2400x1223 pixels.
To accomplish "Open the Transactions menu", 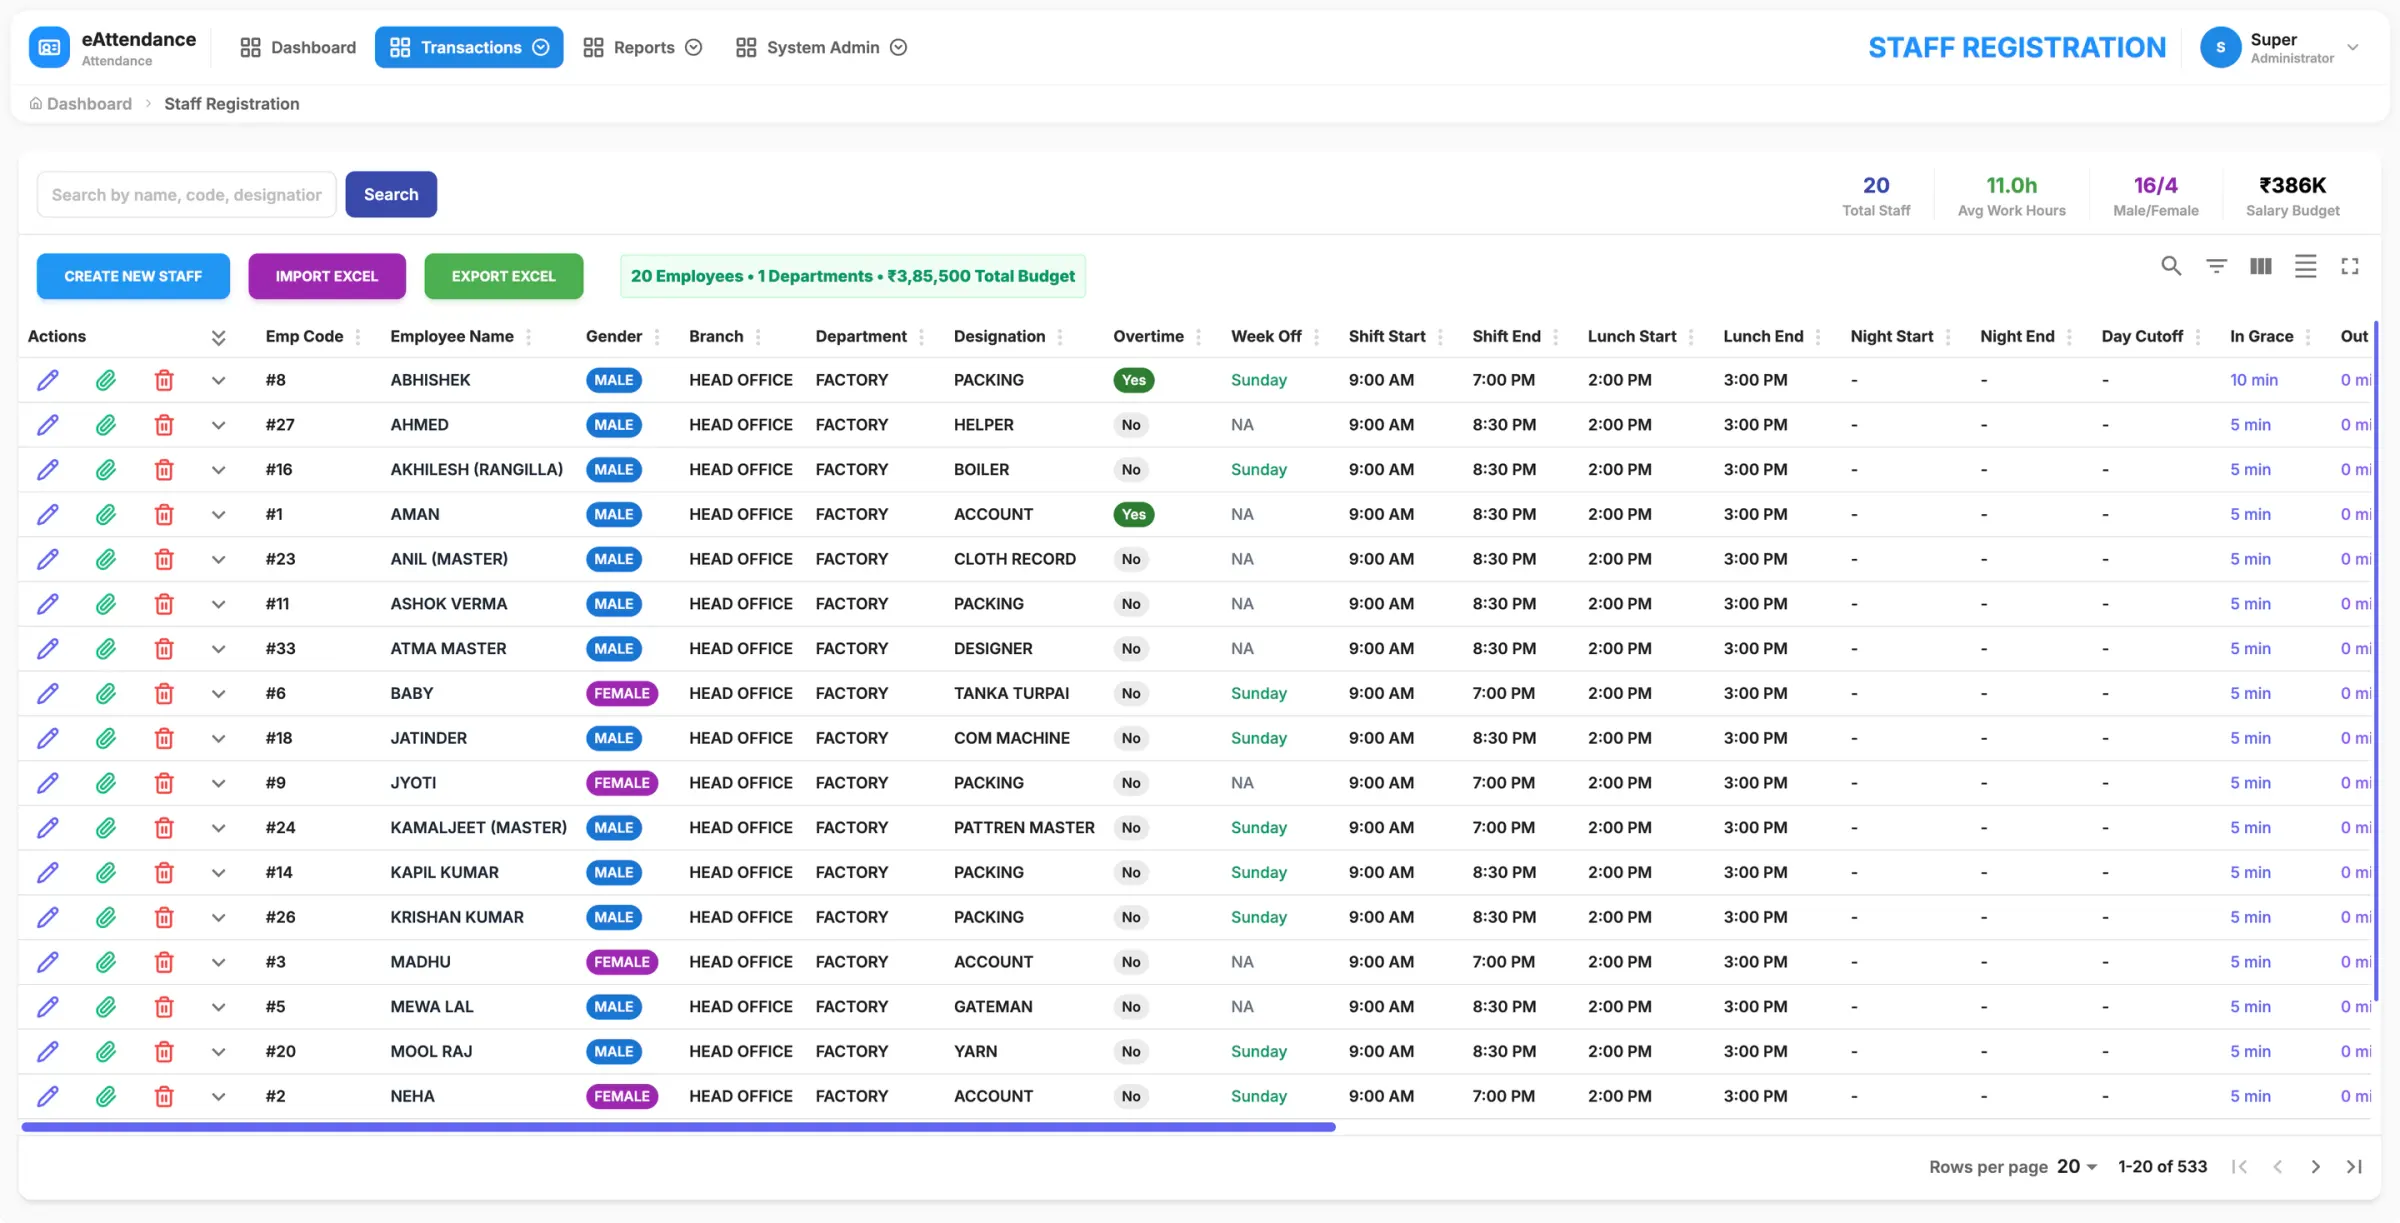I will 469,47.
